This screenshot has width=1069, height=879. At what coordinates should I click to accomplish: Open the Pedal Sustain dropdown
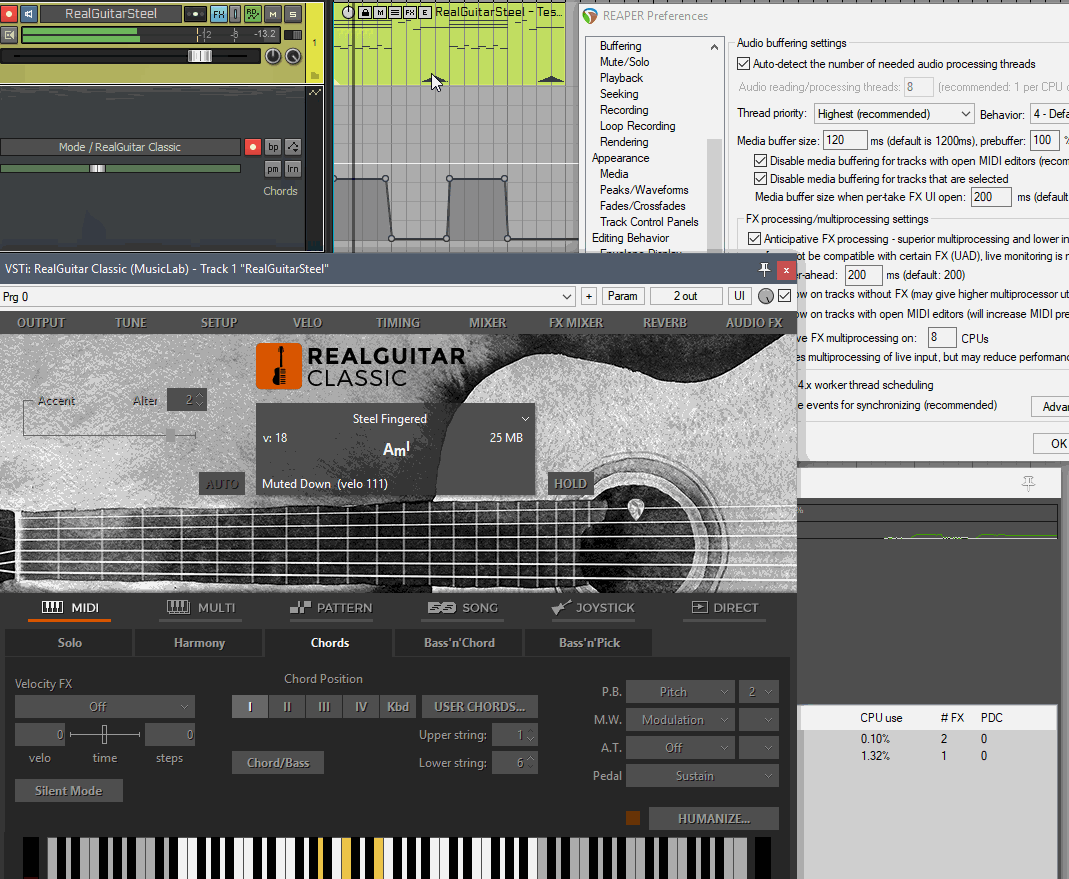pyautogui.click(x=702, y=776)
